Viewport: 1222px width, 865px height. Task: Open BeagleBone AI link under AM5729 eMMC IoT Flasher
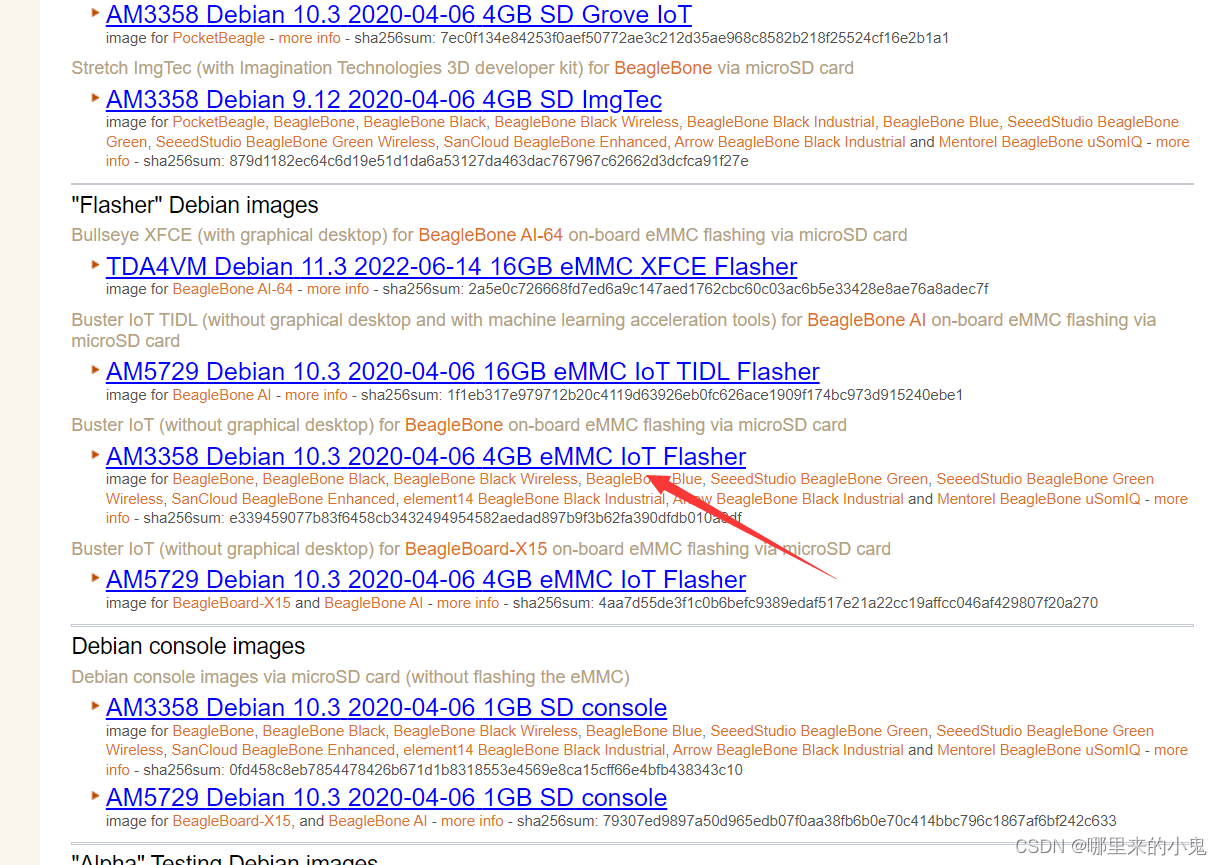click(x=374, y=603)
